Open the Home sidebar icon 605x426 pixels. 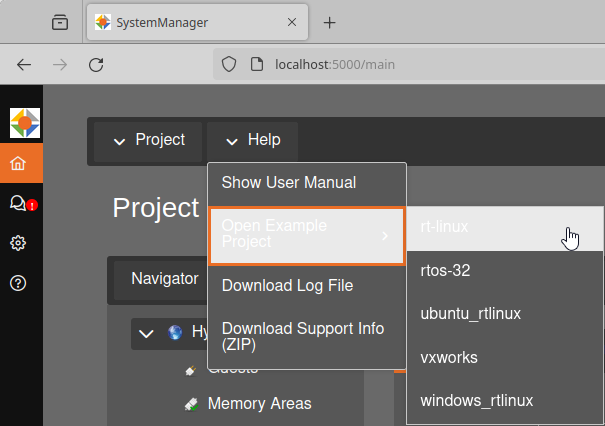18,163
